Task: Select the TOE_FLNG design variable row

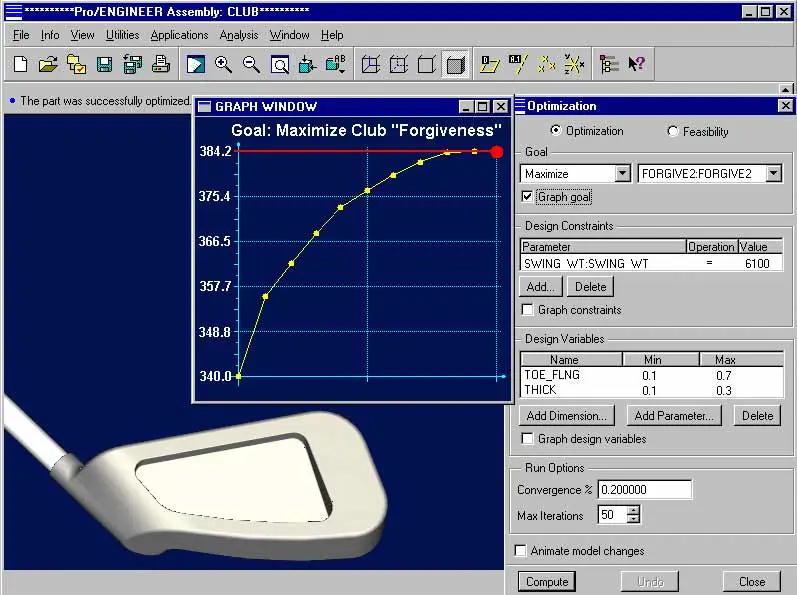Action: point(652,375)
